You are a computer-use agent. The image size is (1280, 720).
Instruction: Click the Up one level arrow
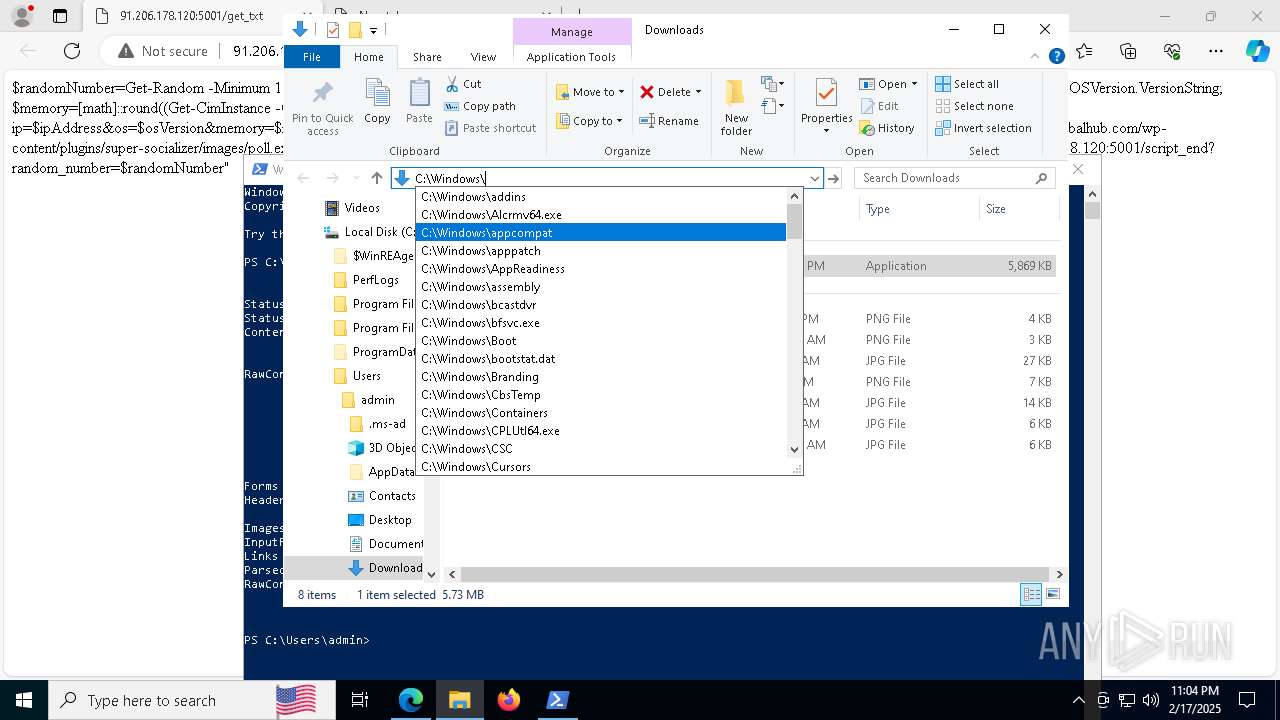(376, 178)
